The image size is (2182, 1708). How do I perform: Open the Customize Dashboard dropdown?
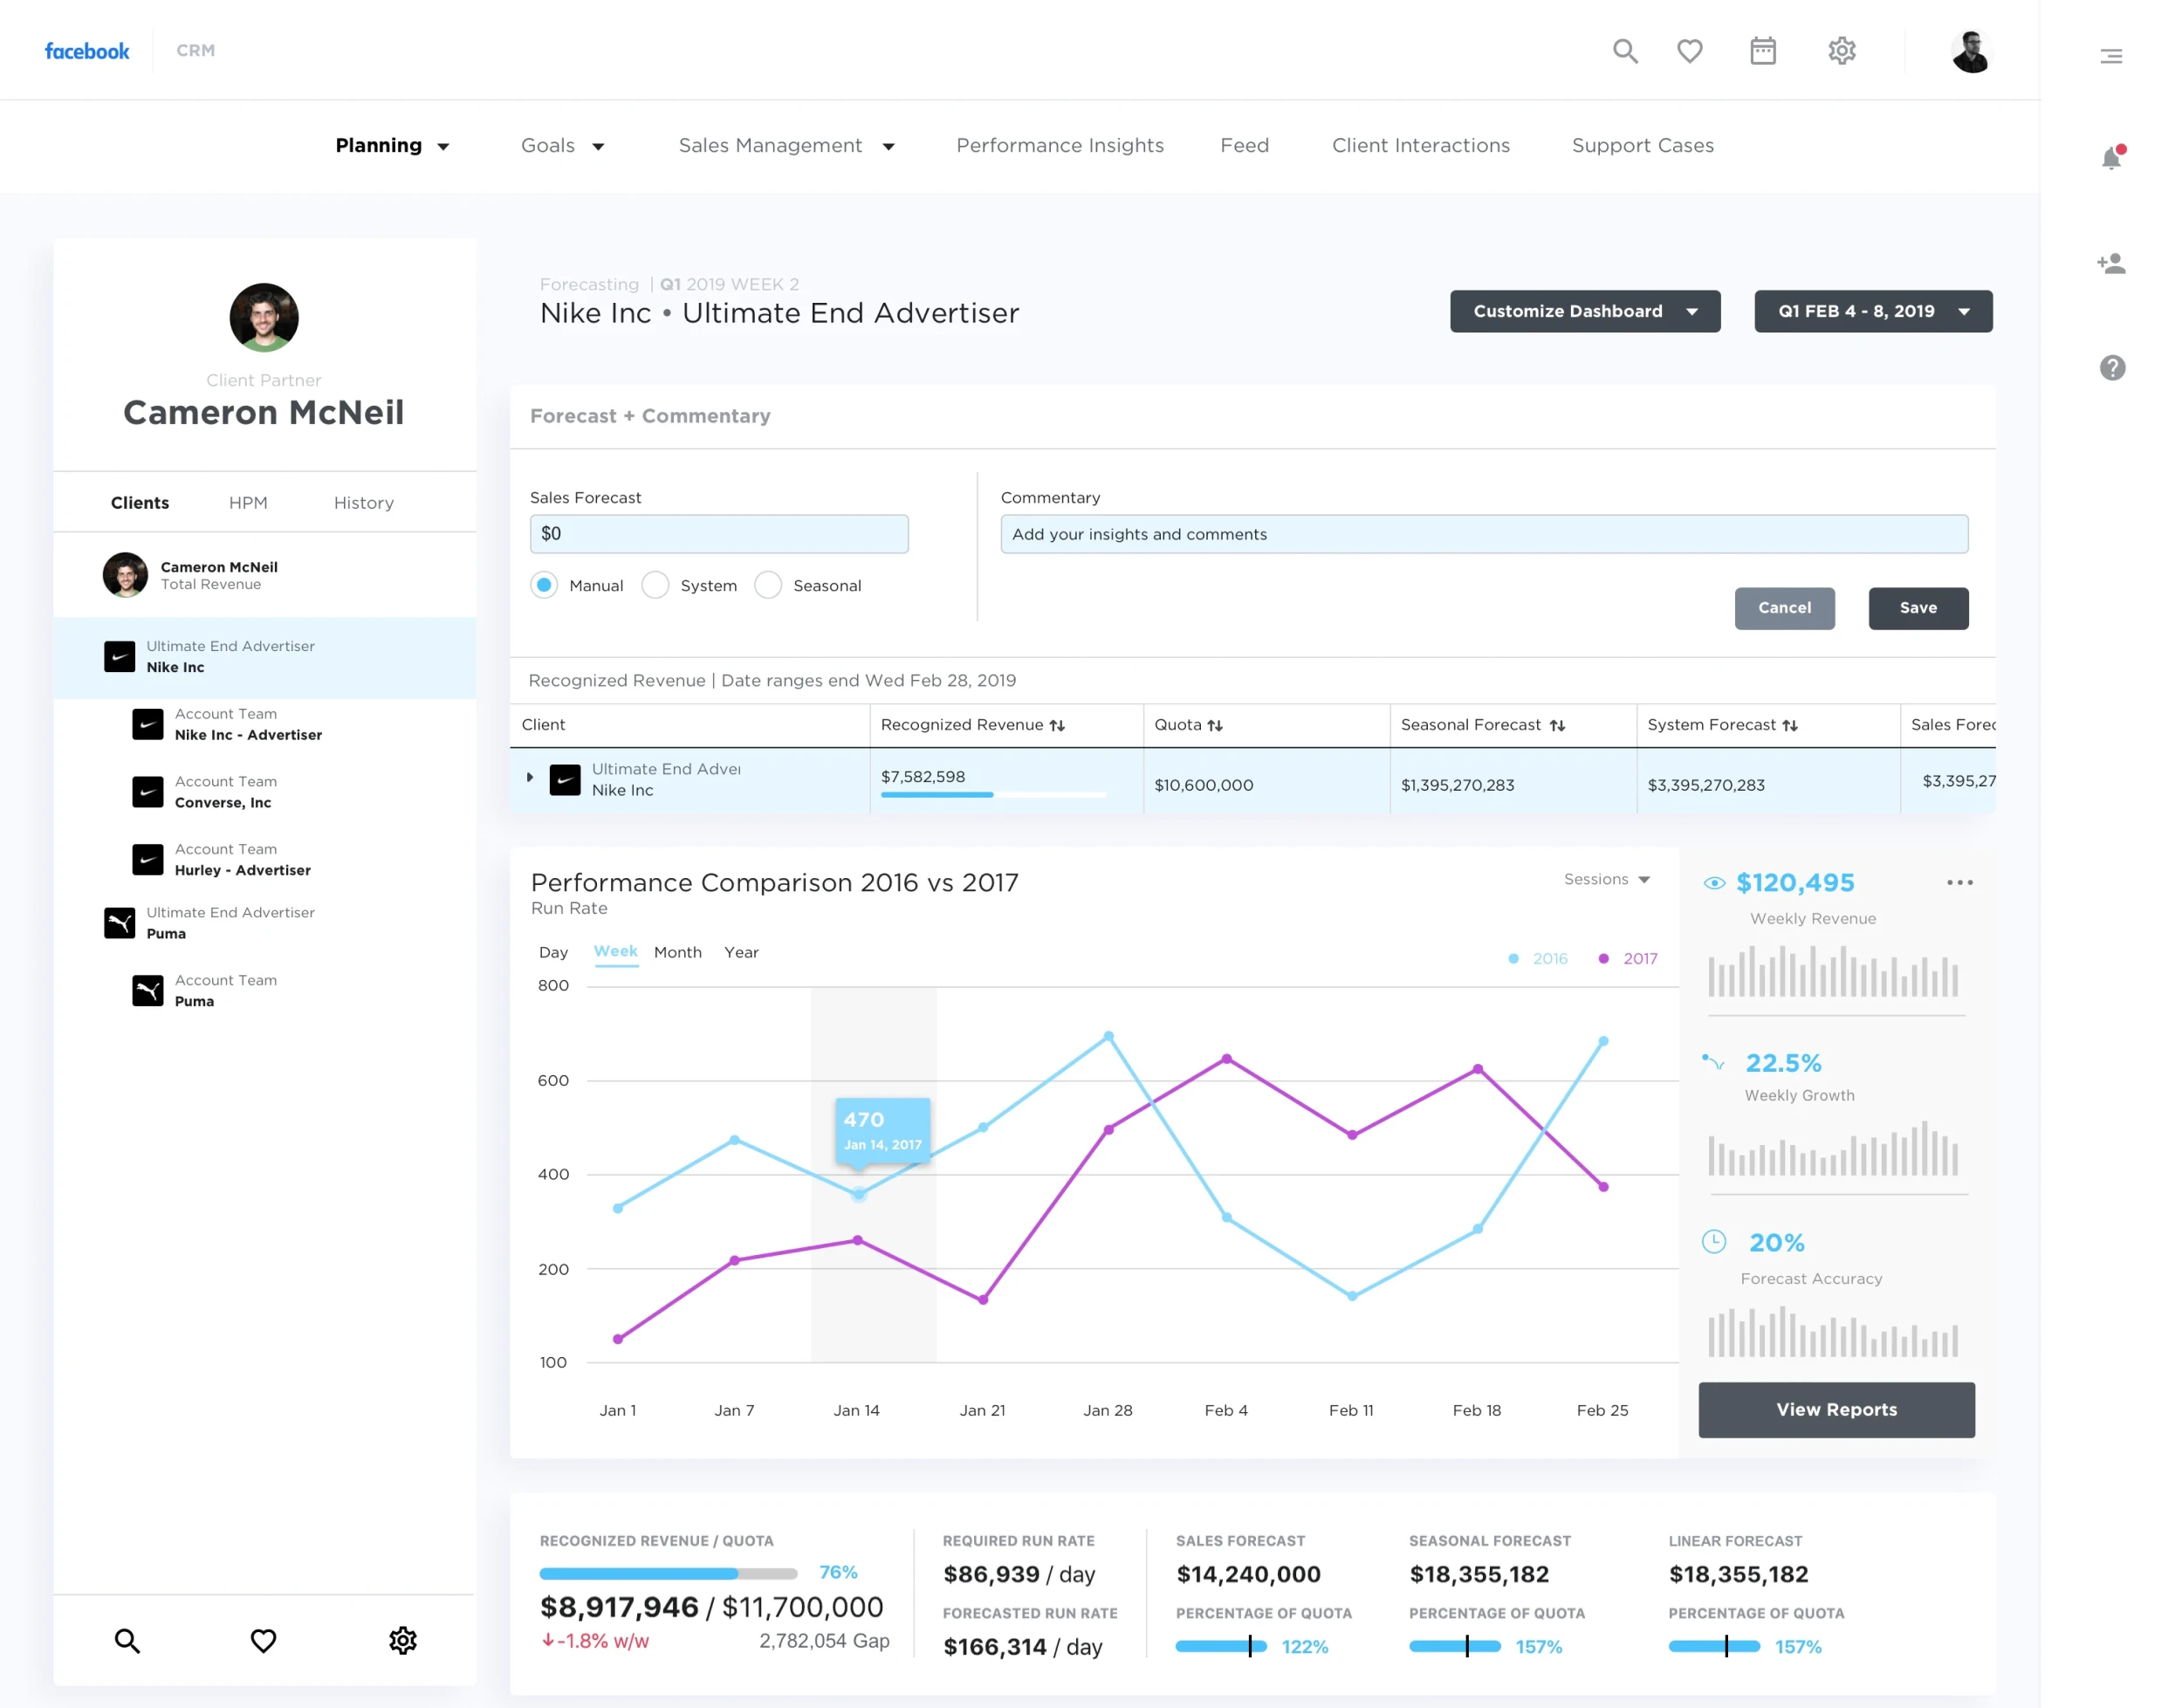point(1585,311)
